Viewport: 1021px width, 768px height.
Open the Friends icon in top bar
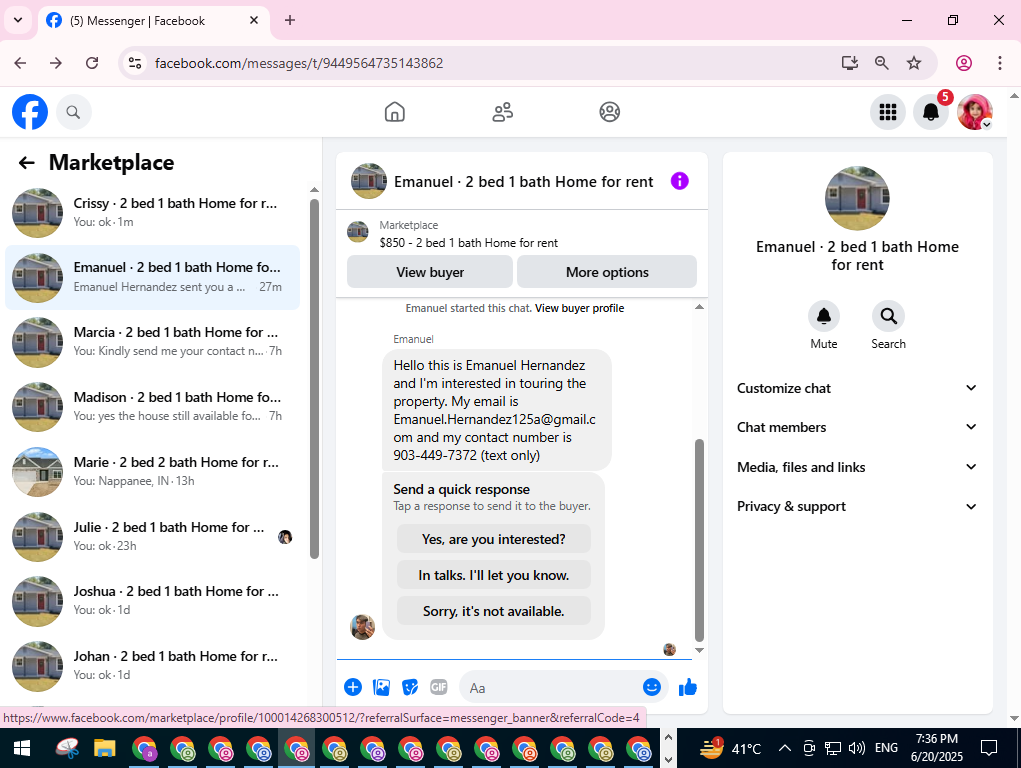502,112
